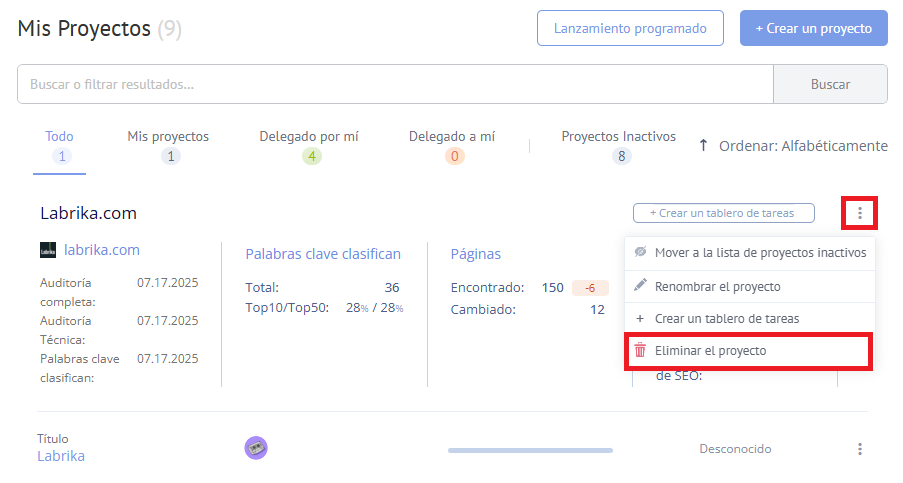Click the sort direction arrow icon
The width and height of the screenshot is (903, 483).
click(703, 145)
